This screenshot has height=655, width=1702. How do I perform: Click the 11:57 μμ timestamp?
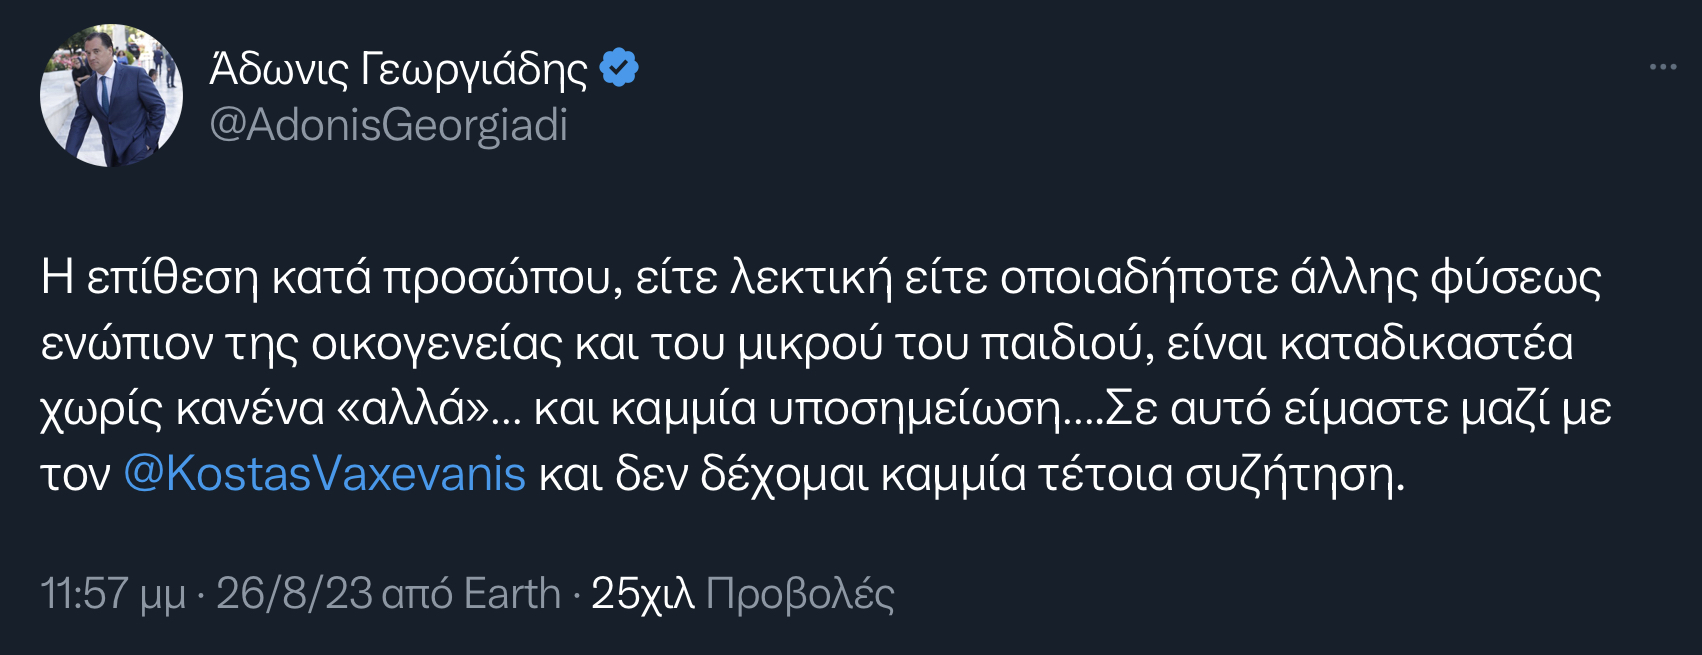(113, 594)
